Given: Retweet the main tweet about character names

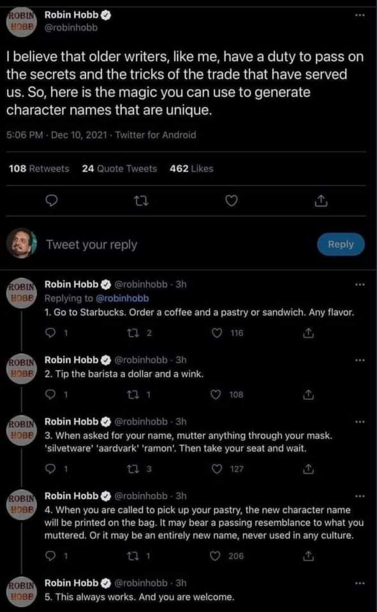Looking at the screenshot, I should [141, 201].
